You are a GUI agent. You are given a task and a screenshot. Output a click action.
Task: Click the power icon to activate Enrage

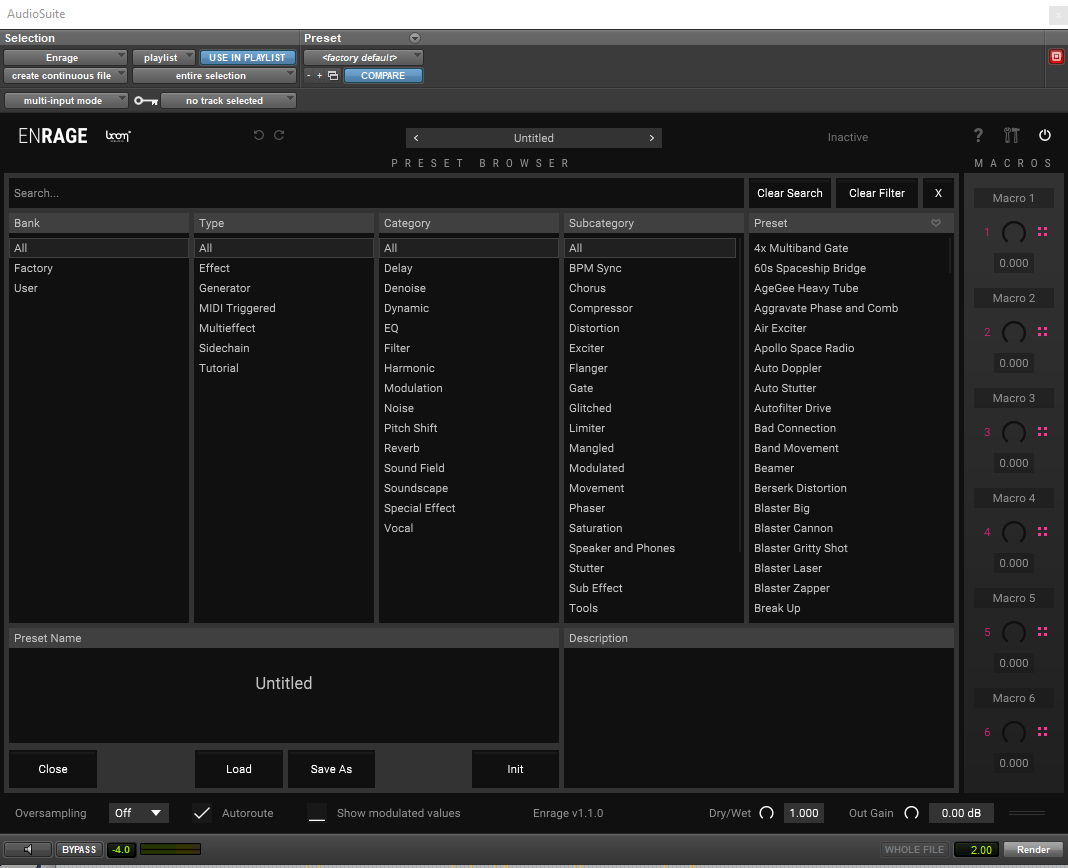(x=1044, y=136)
